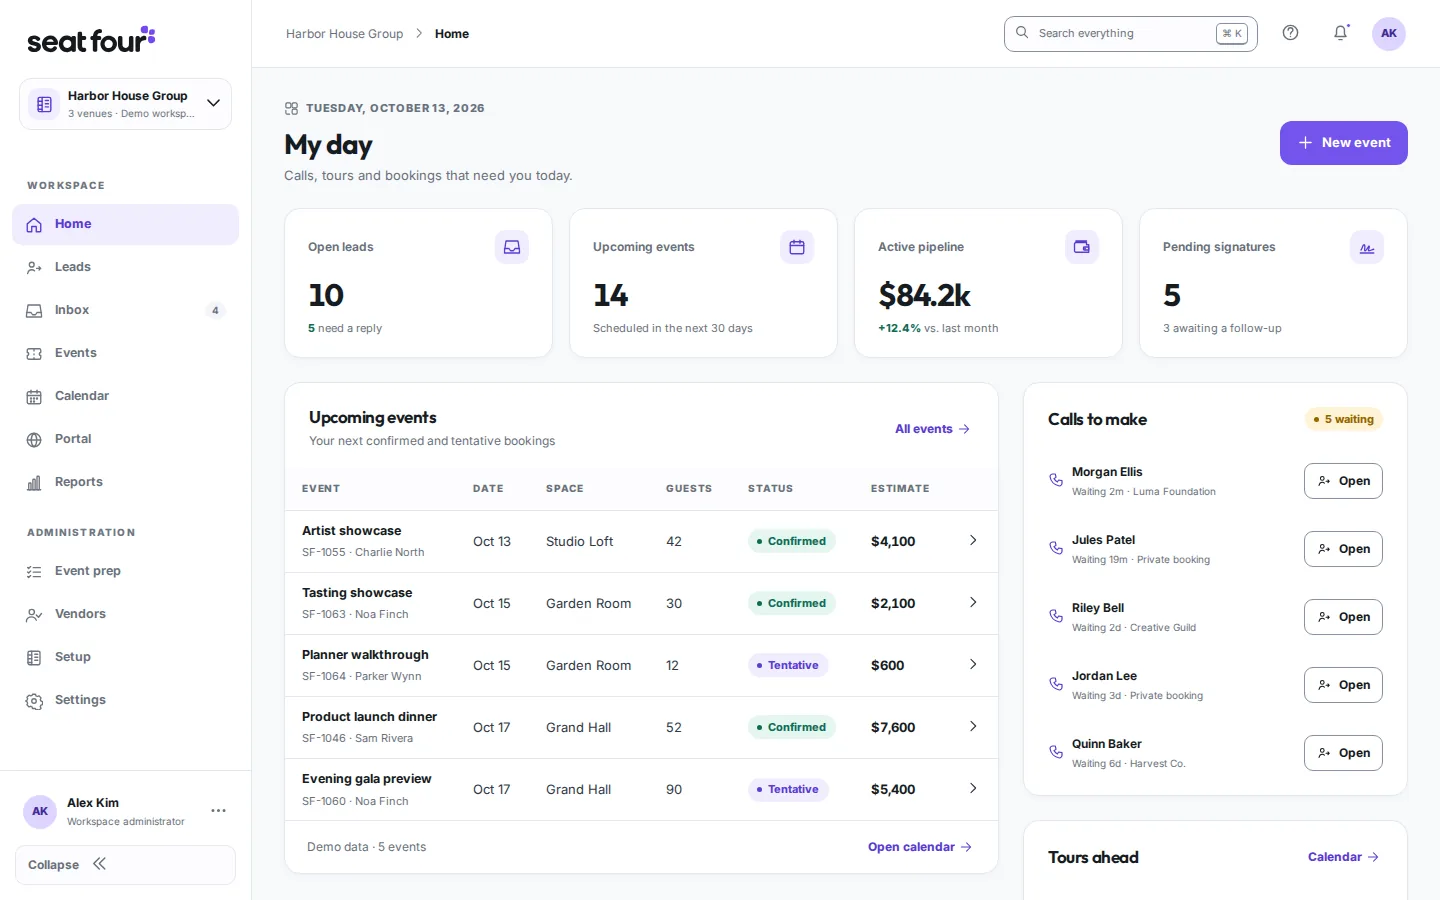Screen dimensions: 1440x900
Task: Expand the Planner walkthrough row chevron
Action: click(x=973, y=664)
